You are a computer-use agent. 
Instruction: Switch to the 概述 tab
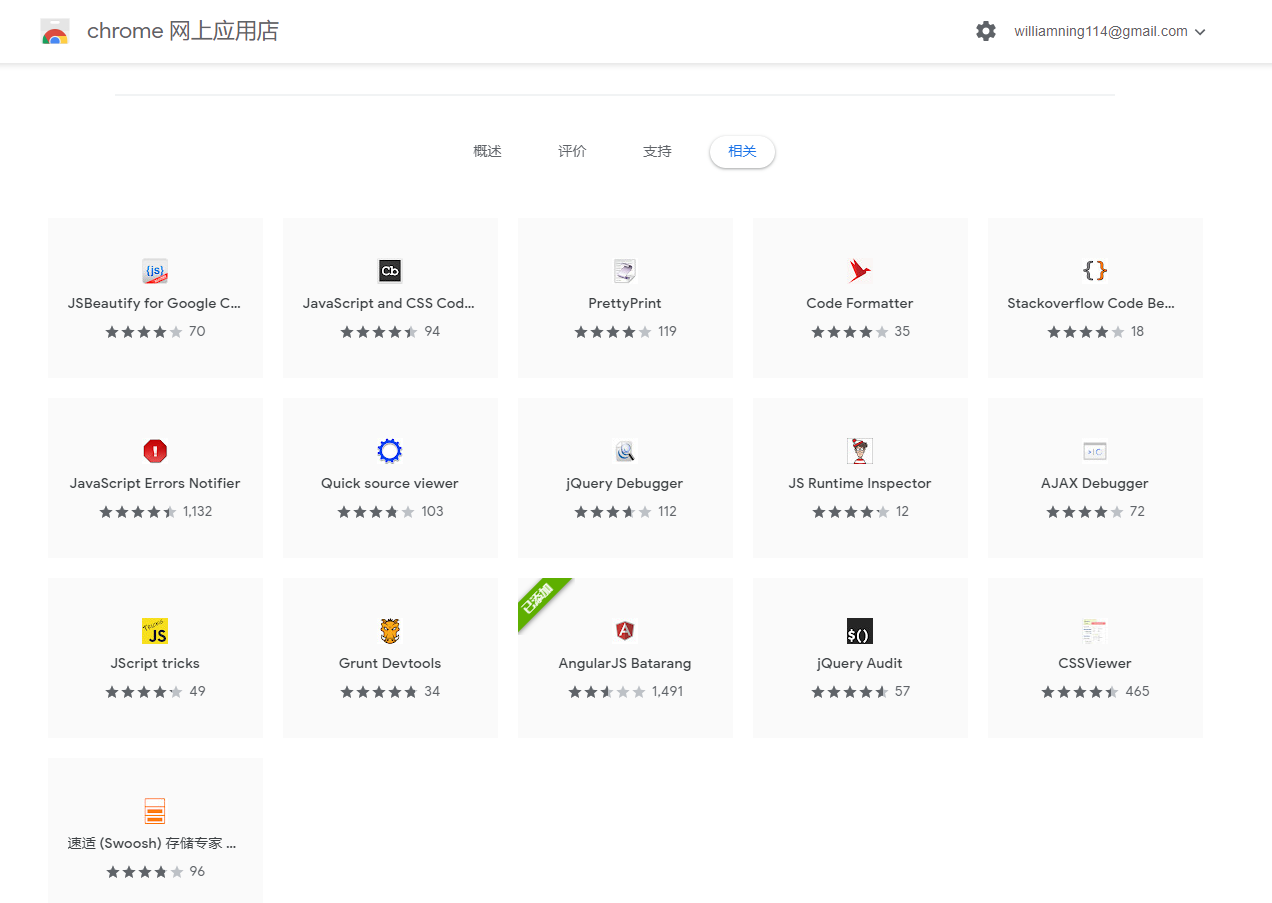(487, 152)
